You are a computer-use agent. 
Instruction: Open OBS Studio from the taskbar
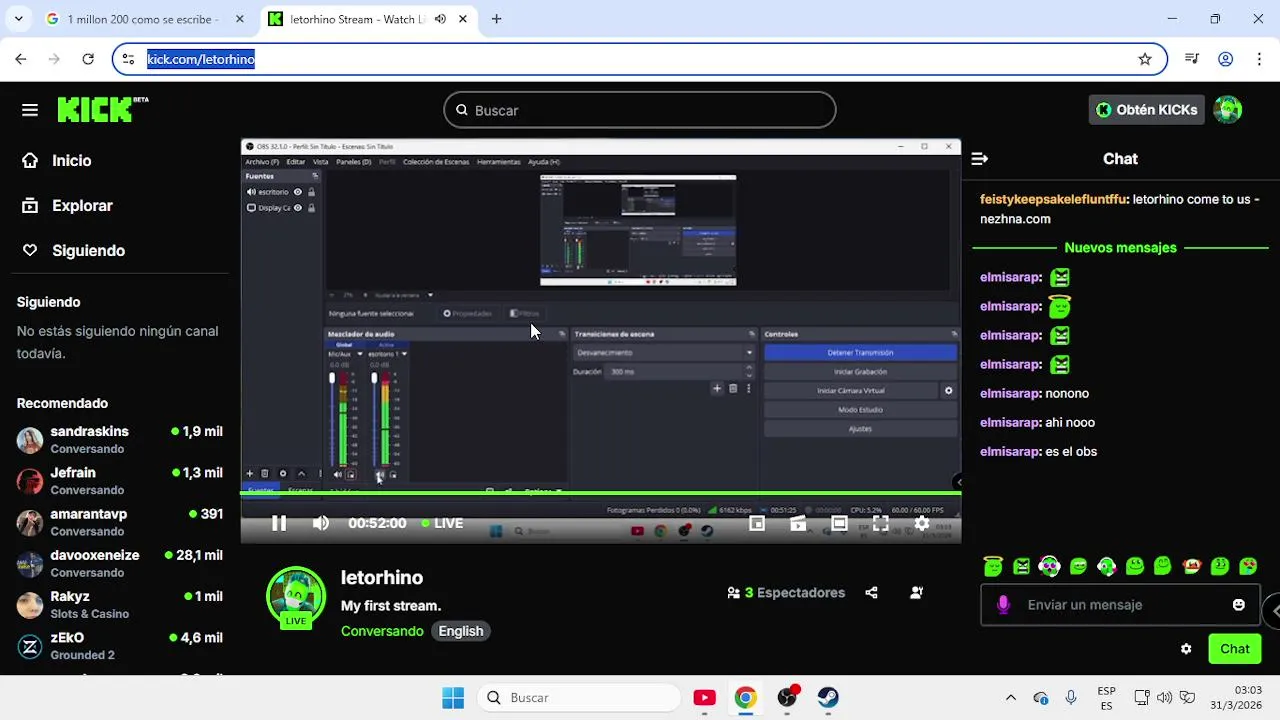(x=787, y=697)
